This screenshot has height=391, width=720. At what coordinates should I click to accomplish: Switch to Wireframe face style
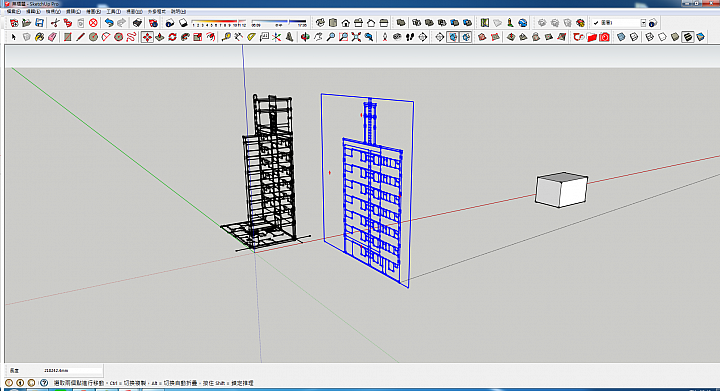649,37
